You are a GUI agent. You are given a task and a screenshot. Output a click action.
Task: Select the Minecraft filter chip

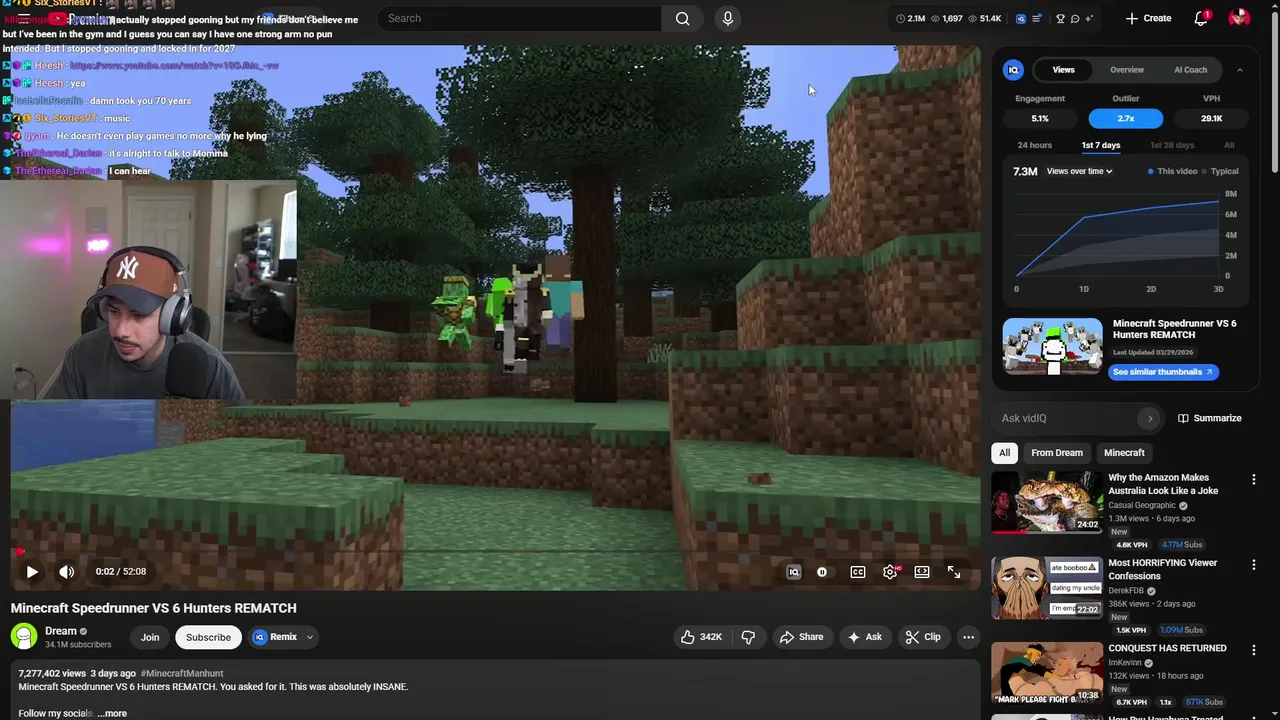tap(1124, 453)
